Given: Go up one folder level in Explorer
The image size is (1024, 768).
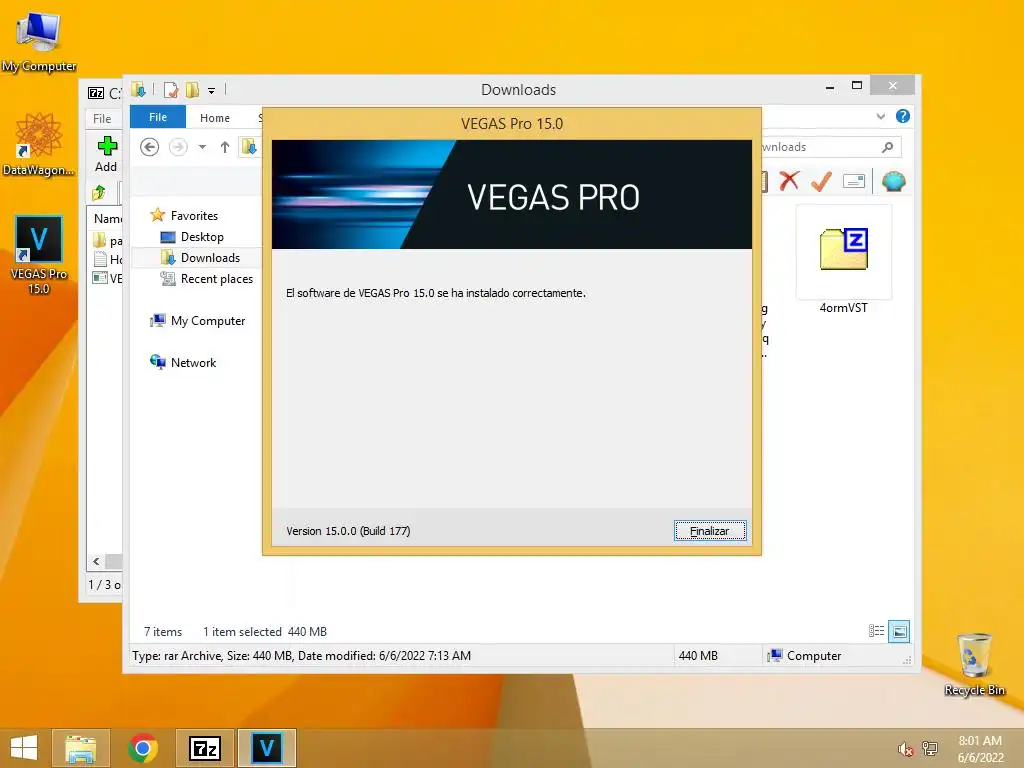Looking at the screenshot, I should [x=225, y=147].
